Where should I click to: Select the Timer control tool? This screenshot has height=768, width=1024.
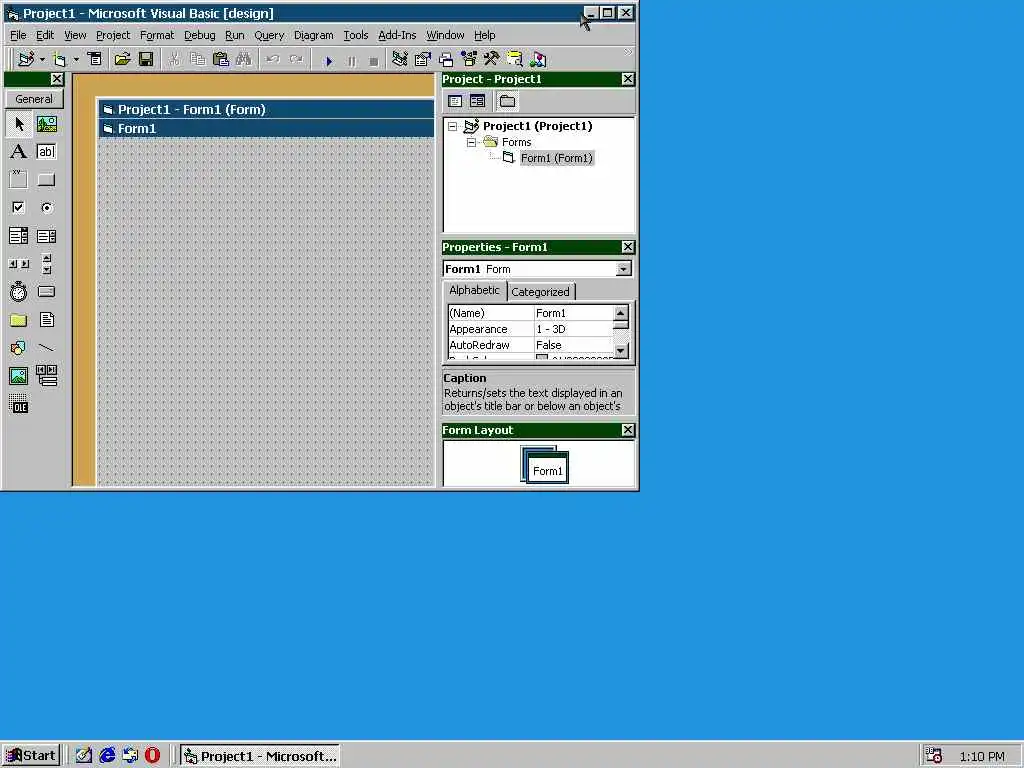click(19, 291)
